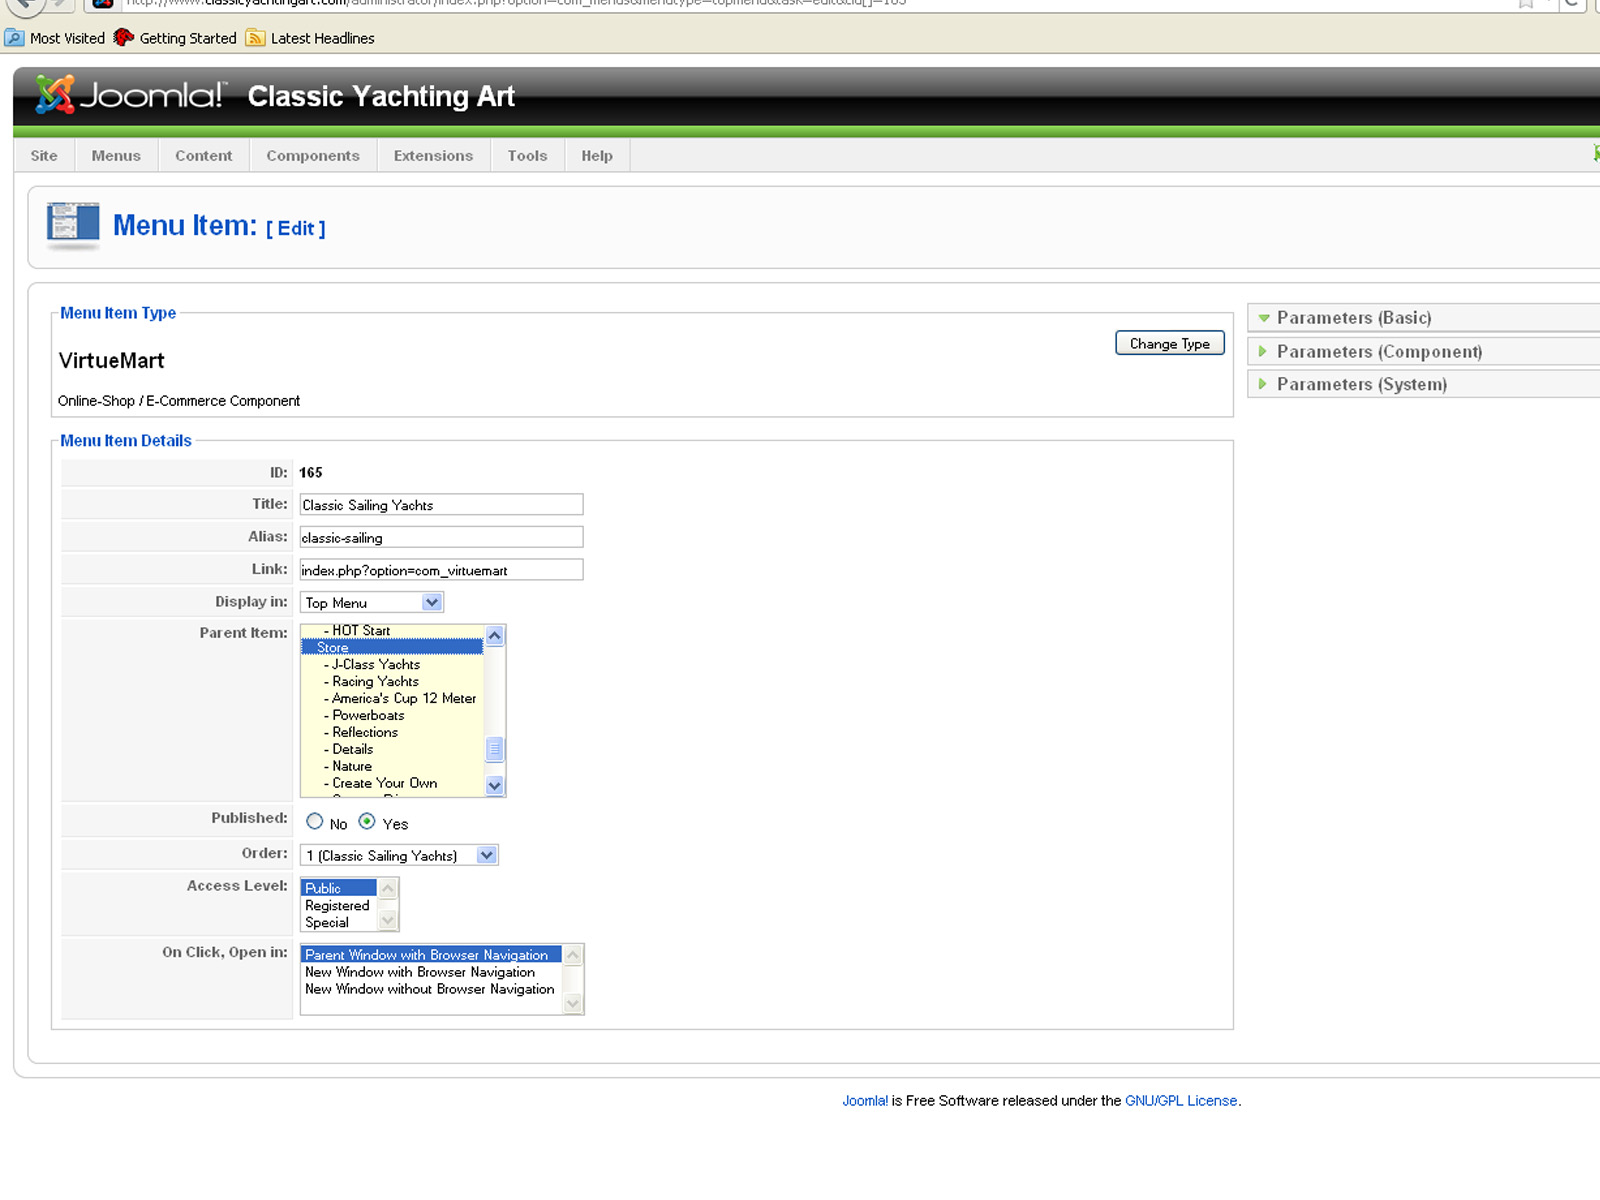Collapse Parameters (Basic) panel
Image resolution: width=1600 pixels, height=1200 pixels.
tap(1424, 318)
